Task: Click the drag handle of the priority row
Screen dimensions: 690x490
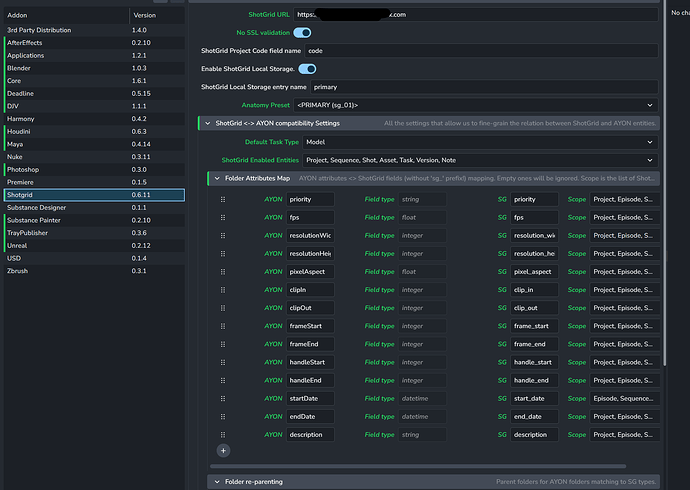Action: pos(223,200)
